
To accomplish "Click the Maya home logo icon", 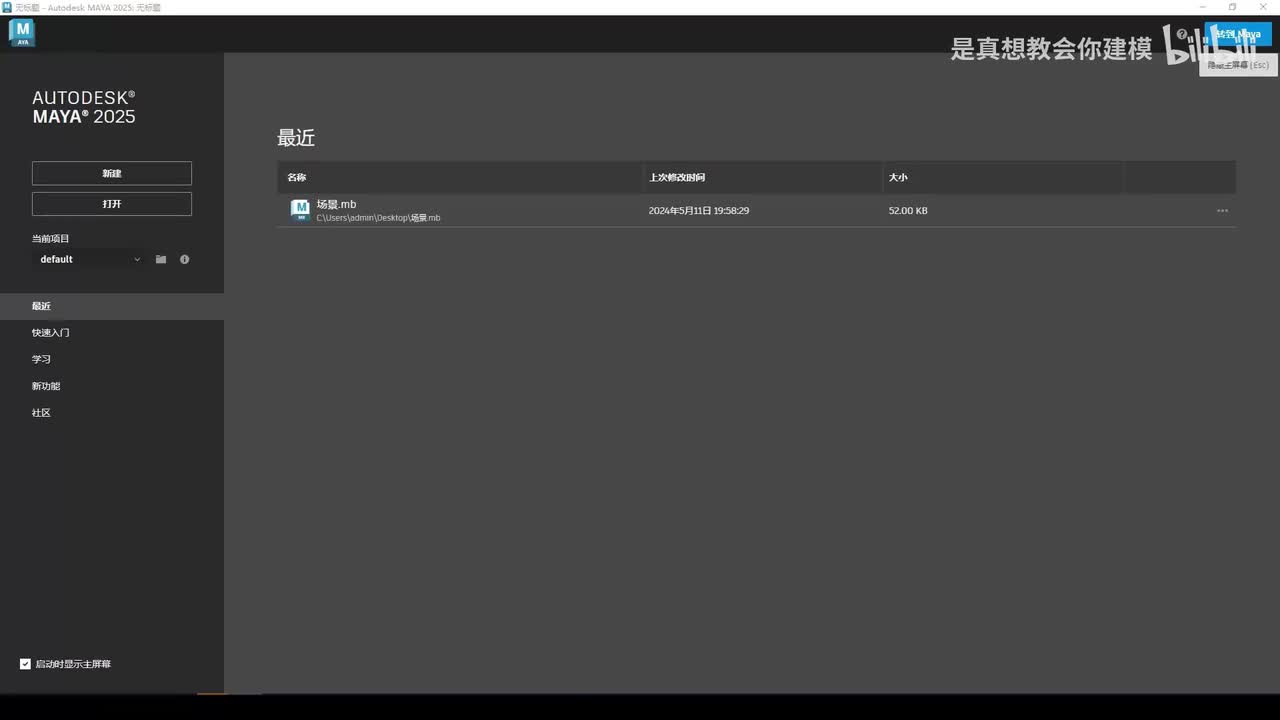I will tap(21, 33).
